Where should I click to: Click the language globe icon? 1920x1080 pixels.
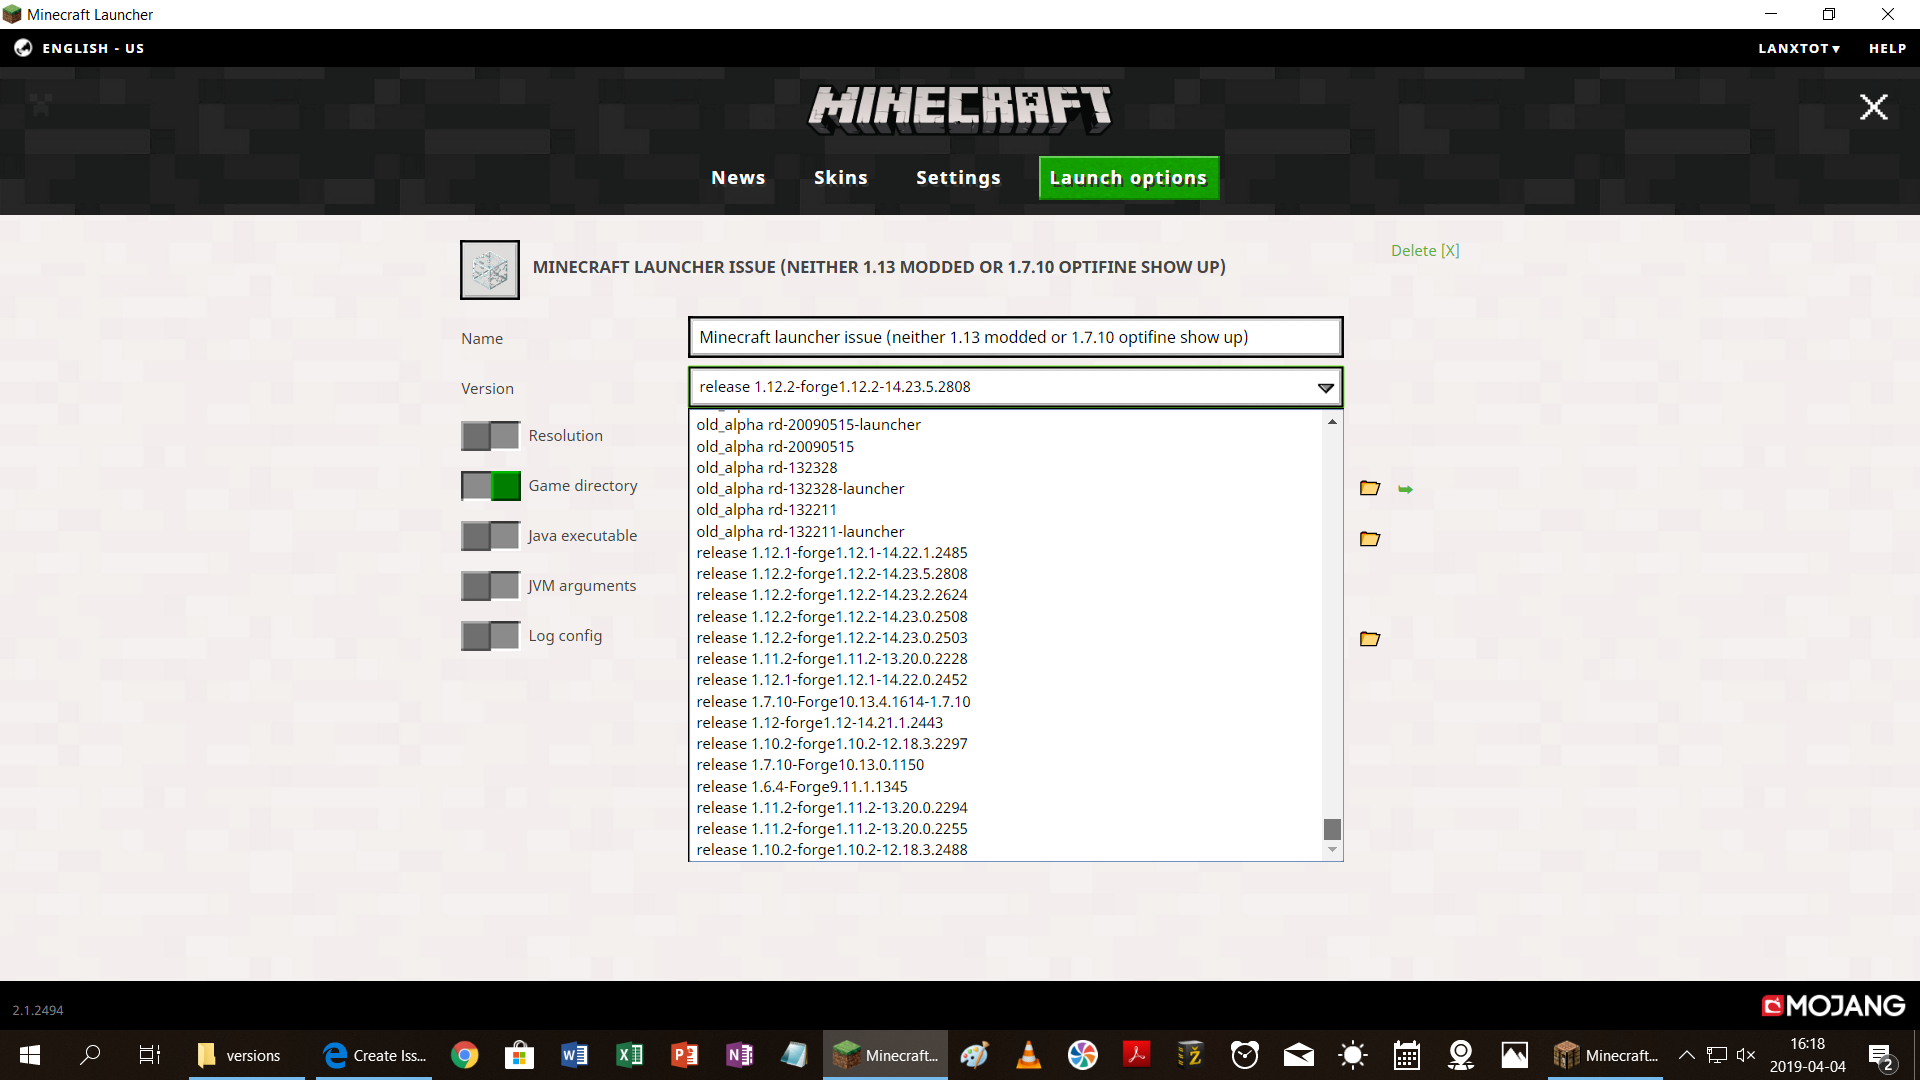pyautogui.click(x=23, y=48)
